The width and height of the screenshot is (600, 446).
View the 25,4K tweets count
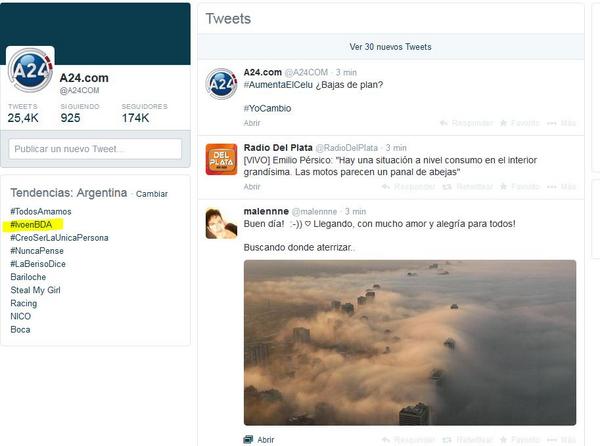coord(23,114)
